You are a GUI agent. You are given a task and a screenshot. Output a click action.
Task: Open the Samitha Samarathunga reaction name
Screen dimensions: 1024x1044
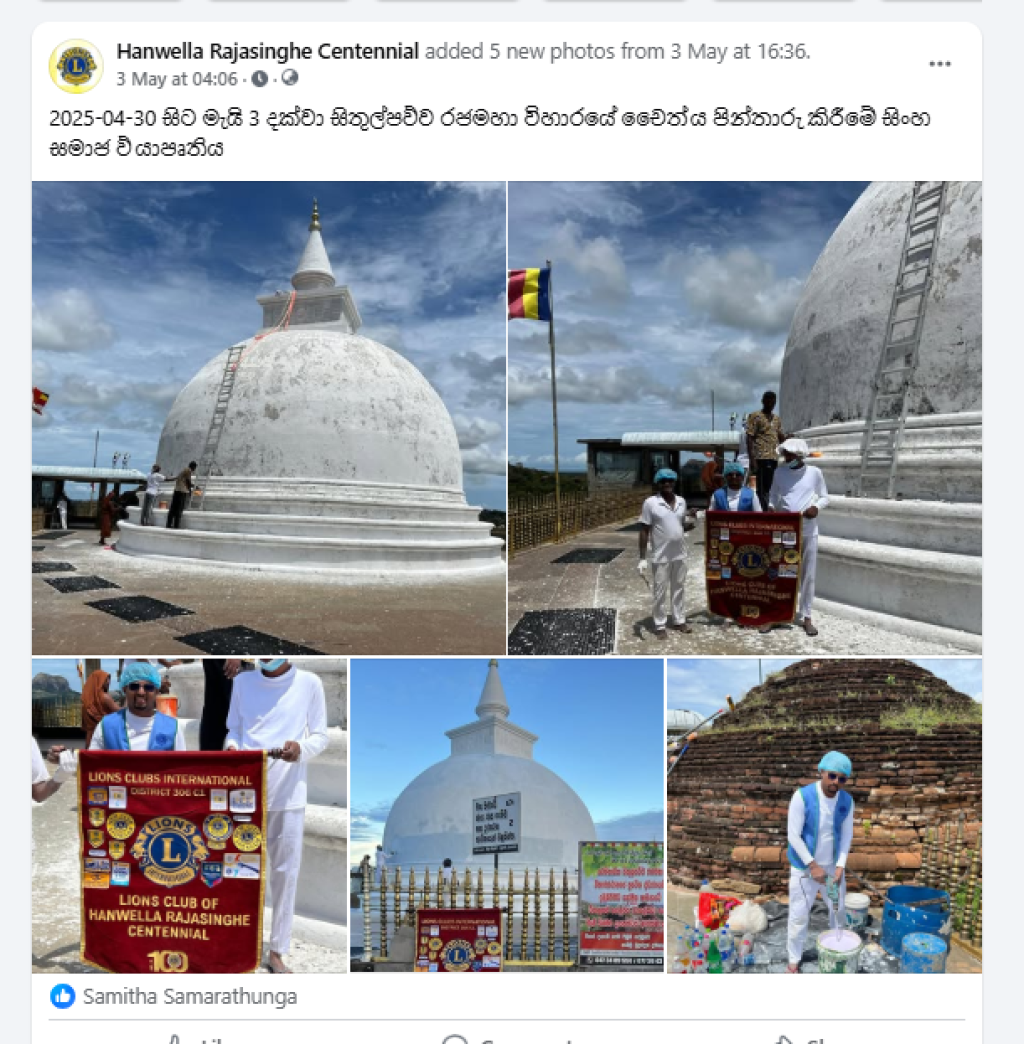[x=190, y=997]
